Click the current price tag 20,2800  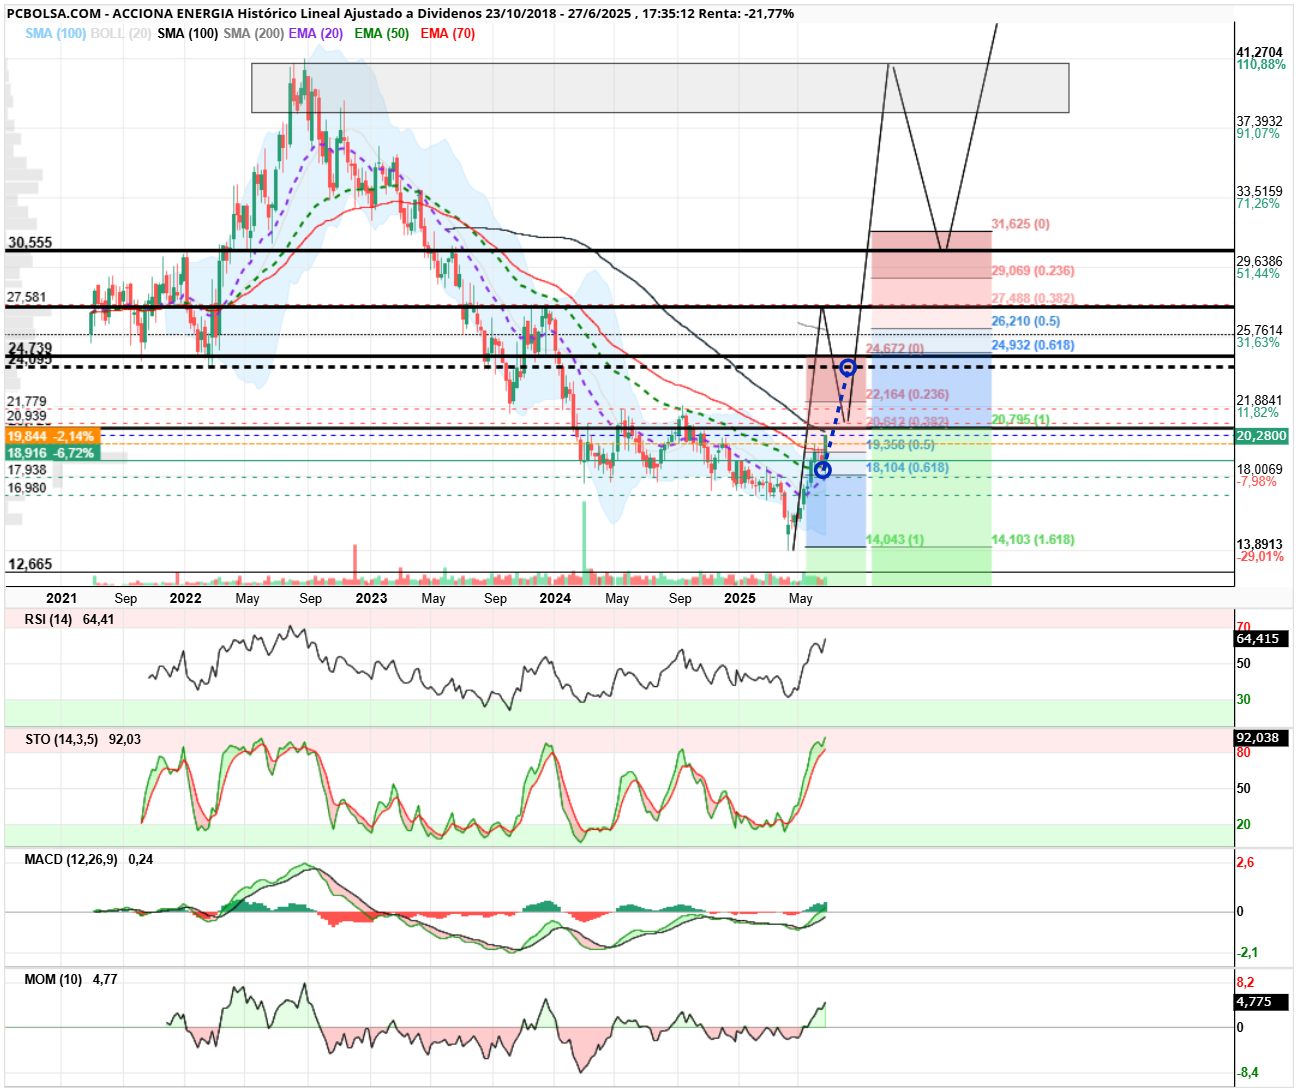coord(1262,436)
